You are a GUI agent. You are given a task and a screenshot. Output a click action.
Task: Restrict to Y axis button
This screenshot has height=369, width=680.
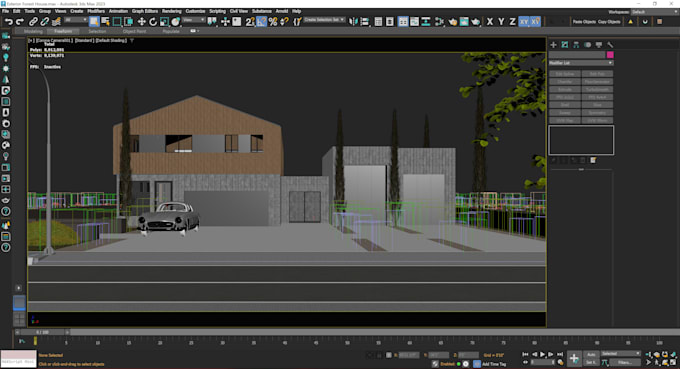click(501, 22)
